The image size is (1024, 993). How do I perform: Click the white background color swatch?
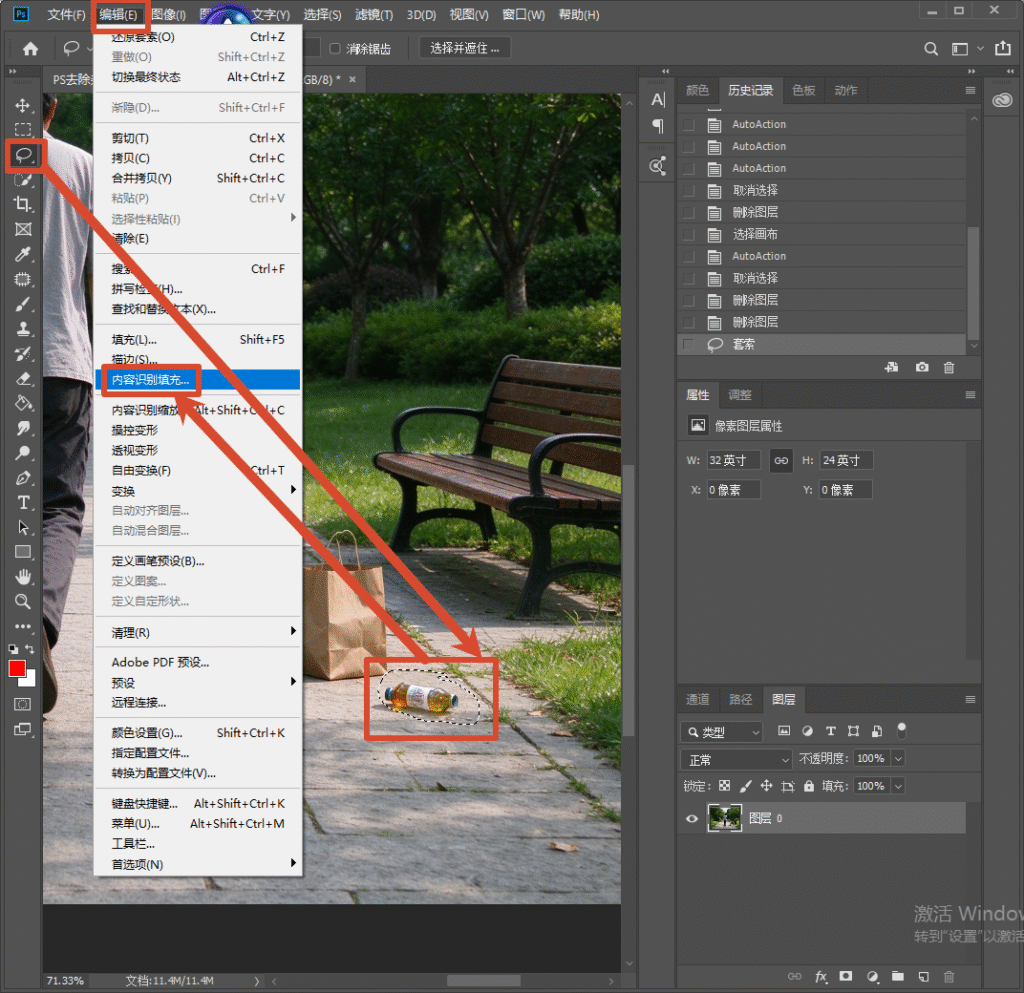click(29, 680)
